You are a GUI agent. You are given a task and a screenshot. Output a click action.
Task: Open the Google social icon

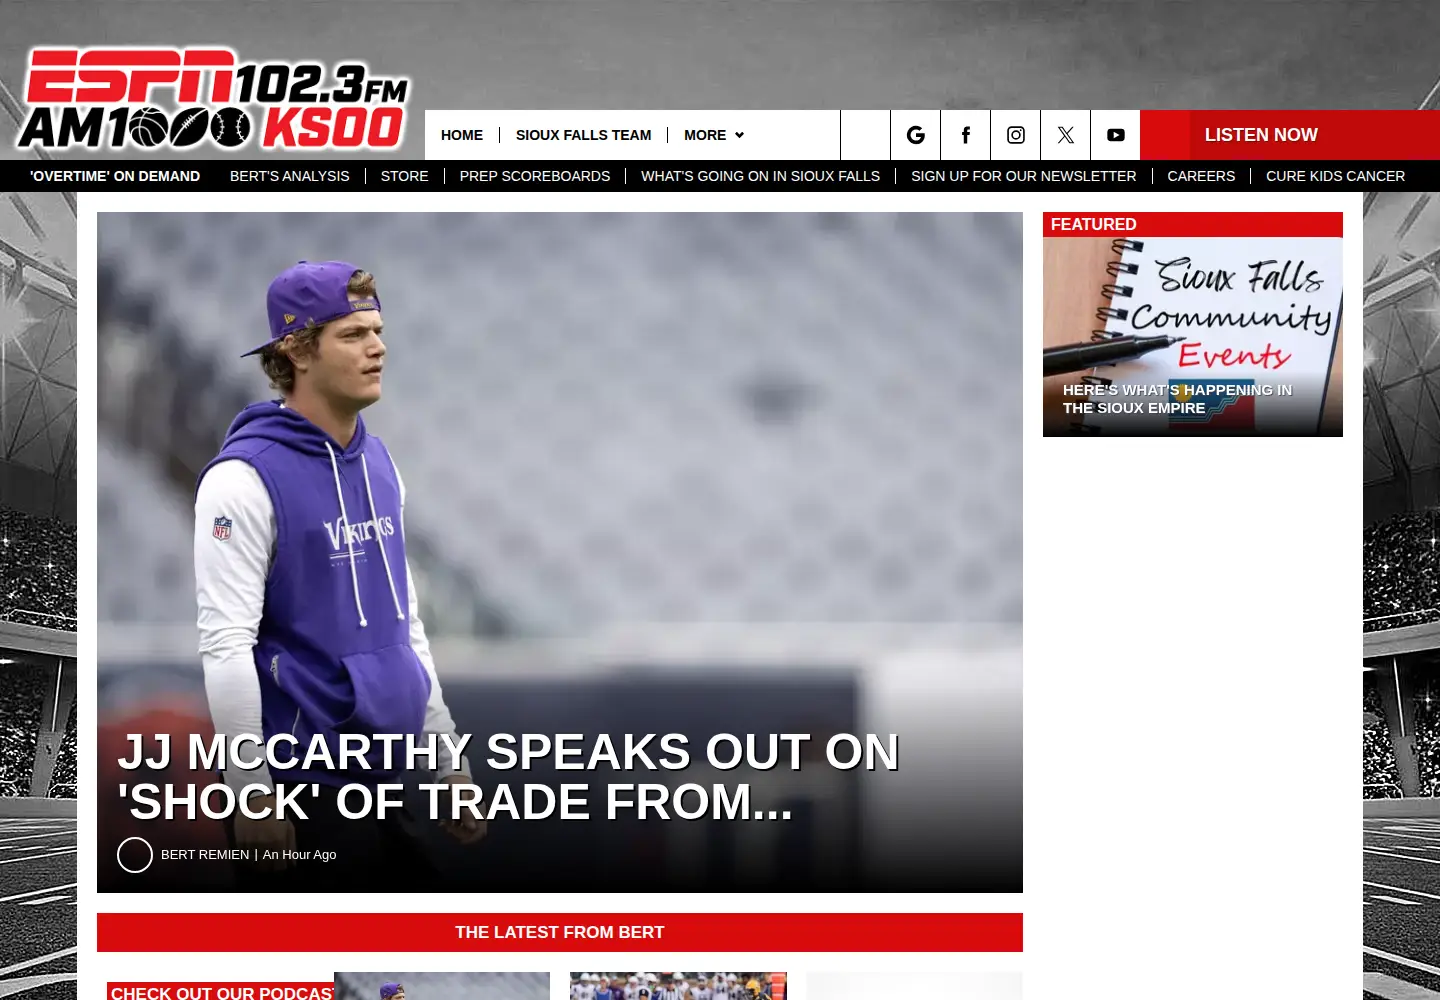pos(915,135)
